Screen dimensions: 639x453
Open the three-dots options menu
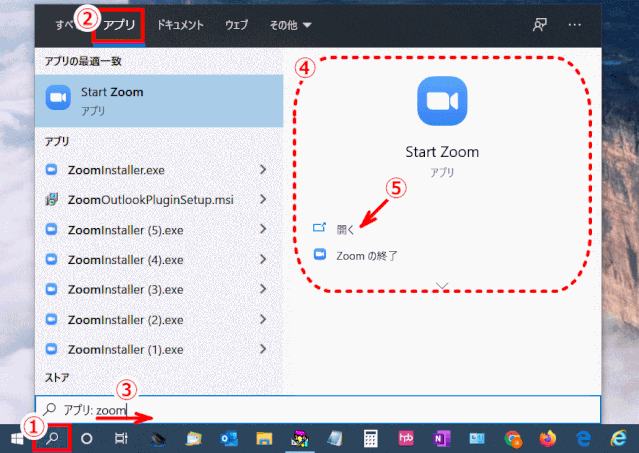[575, 25]
